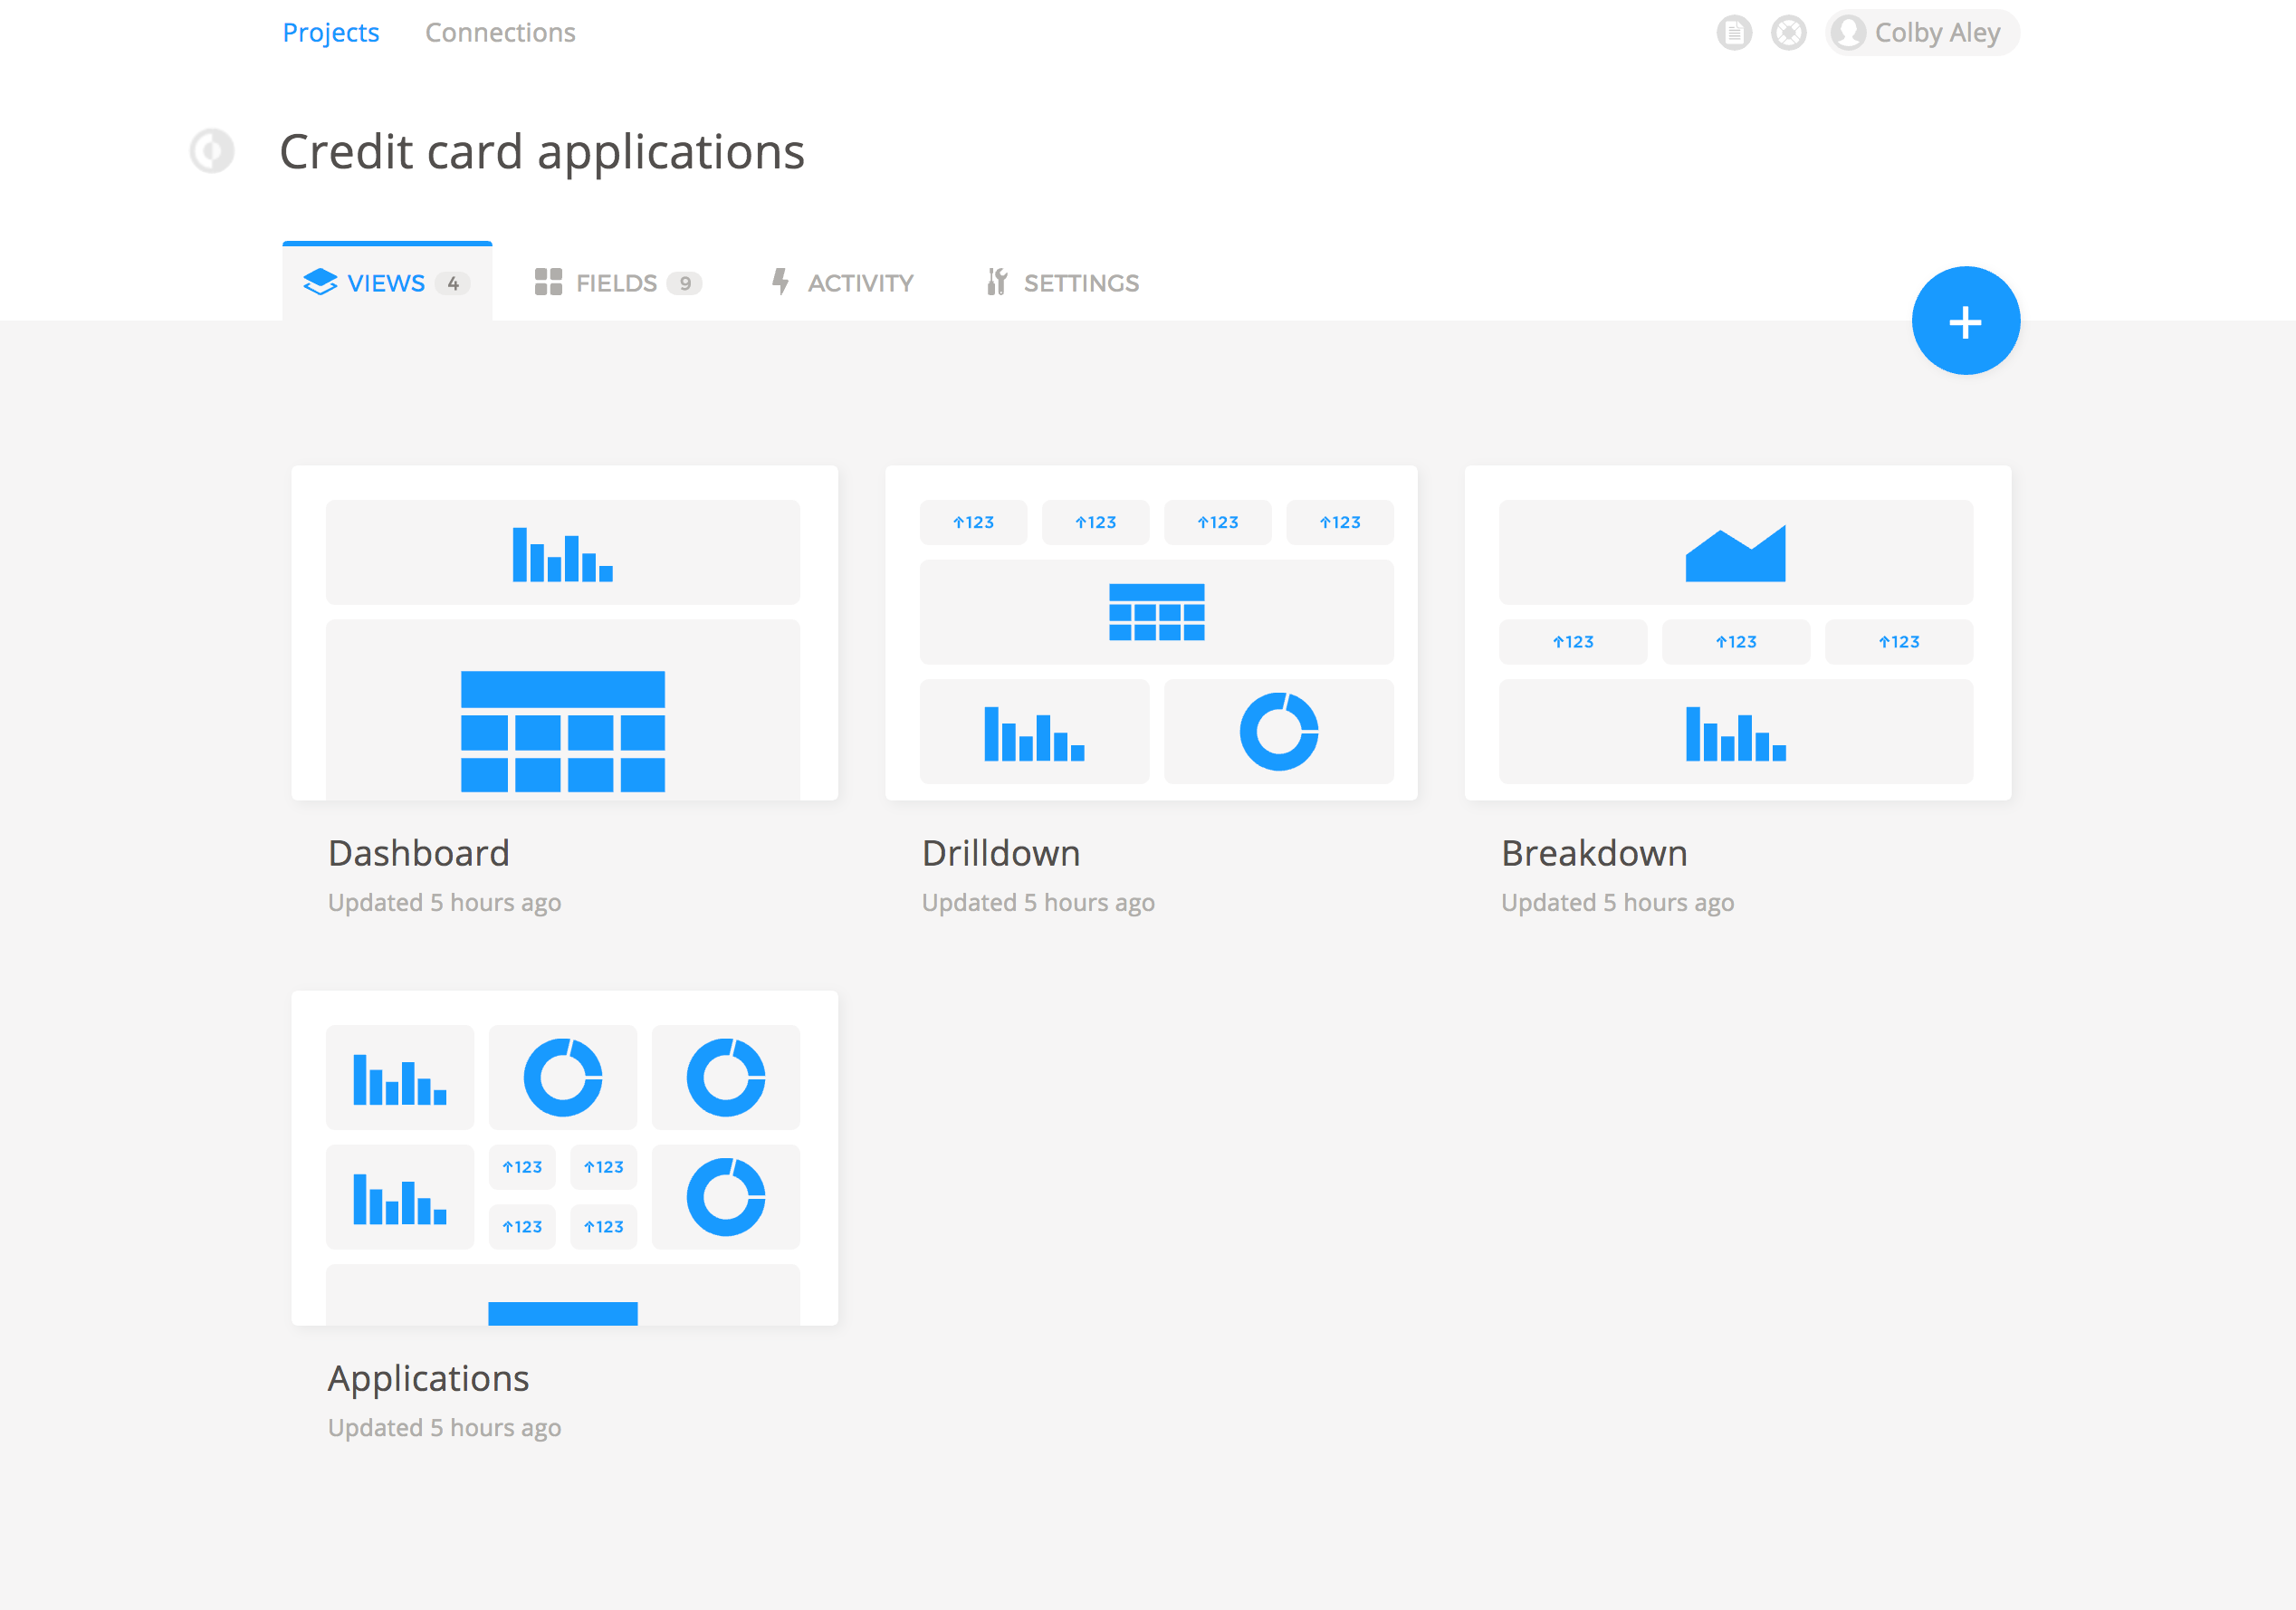Screen dimensions: 2296x1610
Task: Click the Views layers icon
Action: tap(320, 283)
